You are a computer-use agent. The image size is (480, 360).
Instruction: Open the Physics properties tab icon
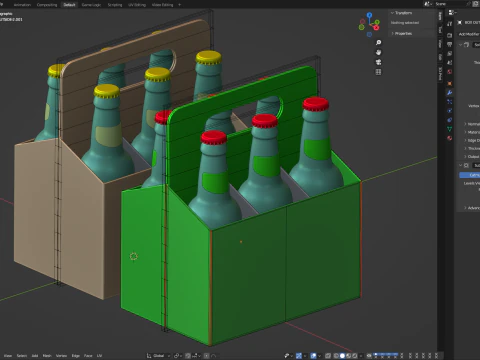tap(450, 111)
